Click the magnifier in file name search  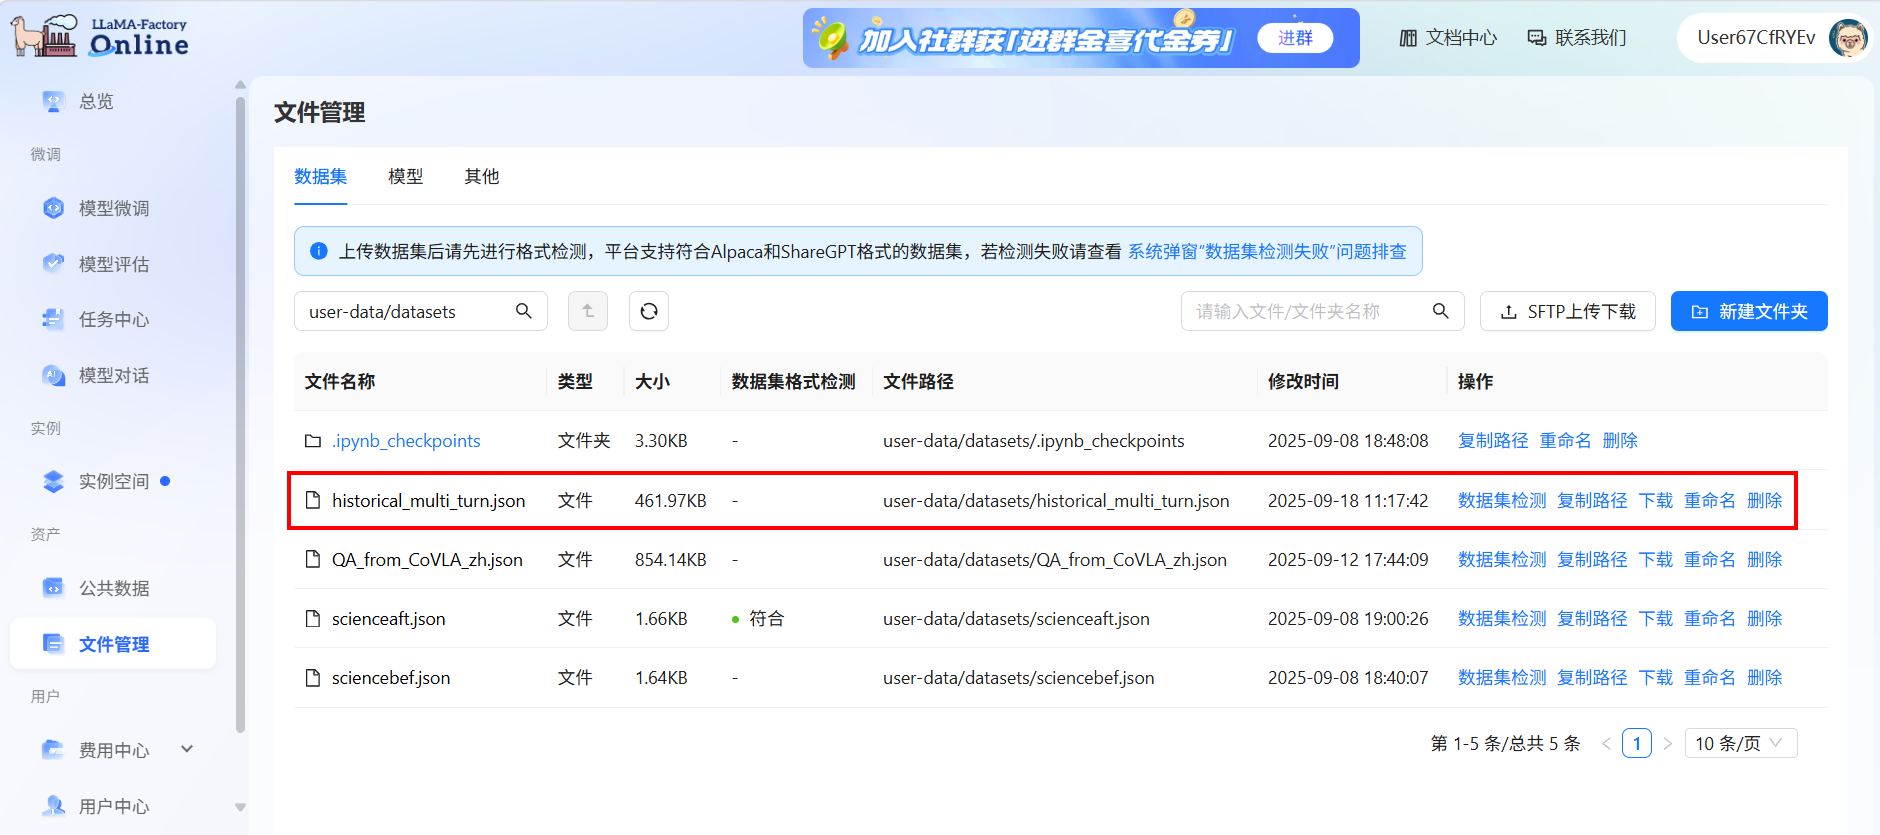[1440, 311]
